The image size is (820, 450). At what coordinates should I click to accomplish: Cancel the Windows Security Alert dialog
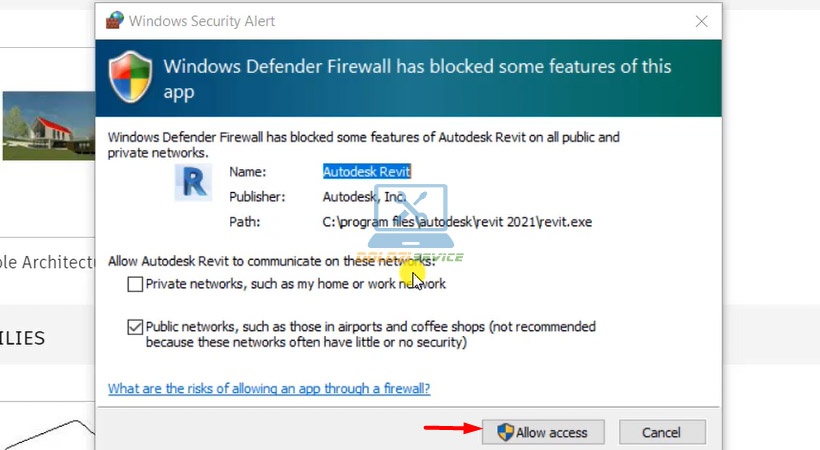662,432
